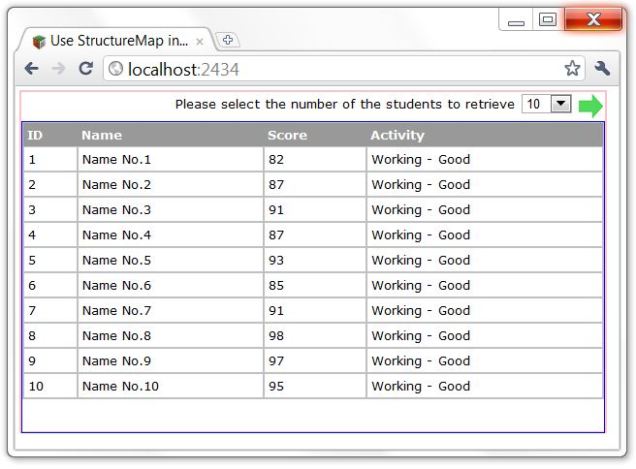Select cell 'Name No.2'

[170, 185]
